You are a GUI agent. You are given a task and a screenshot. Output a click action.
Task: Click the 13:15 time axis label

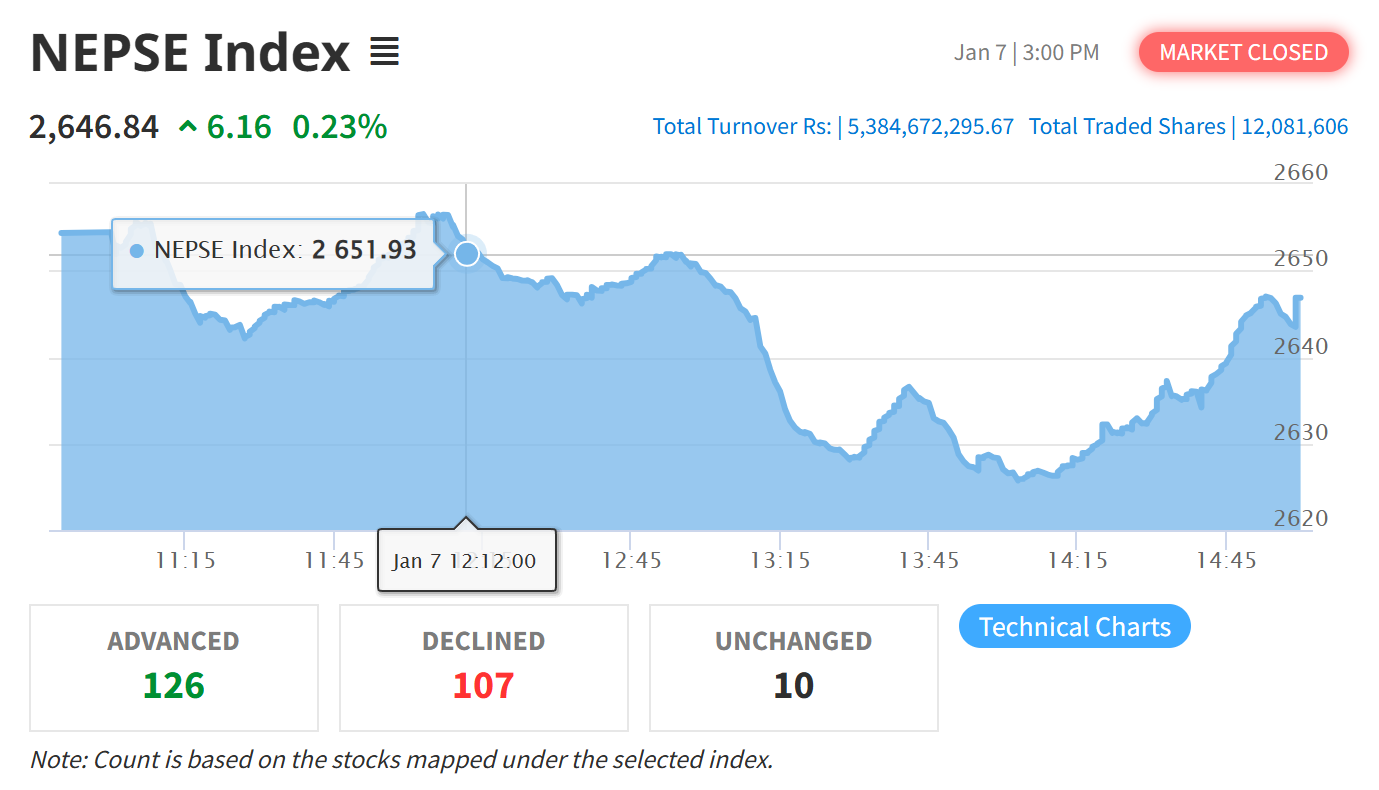coord(781,560)
